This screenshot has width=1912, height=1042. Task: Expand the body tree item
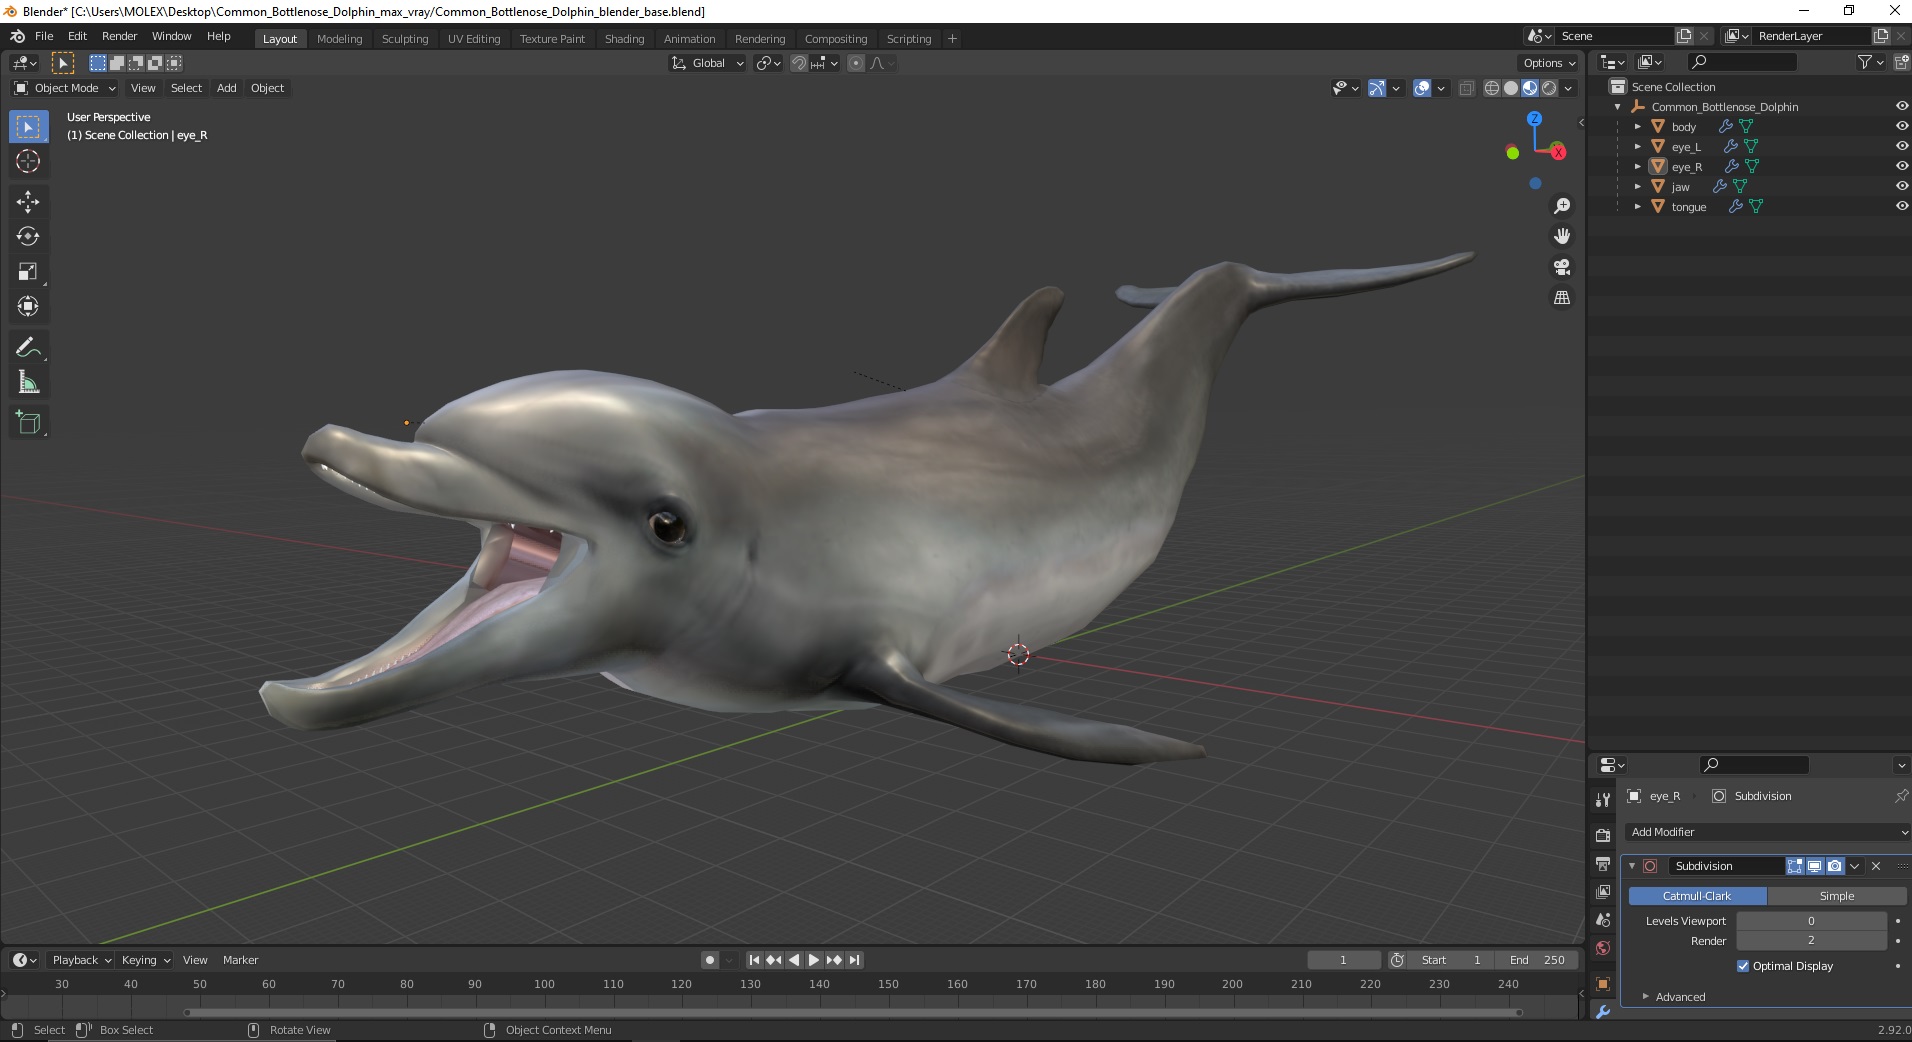point(1637,127)
